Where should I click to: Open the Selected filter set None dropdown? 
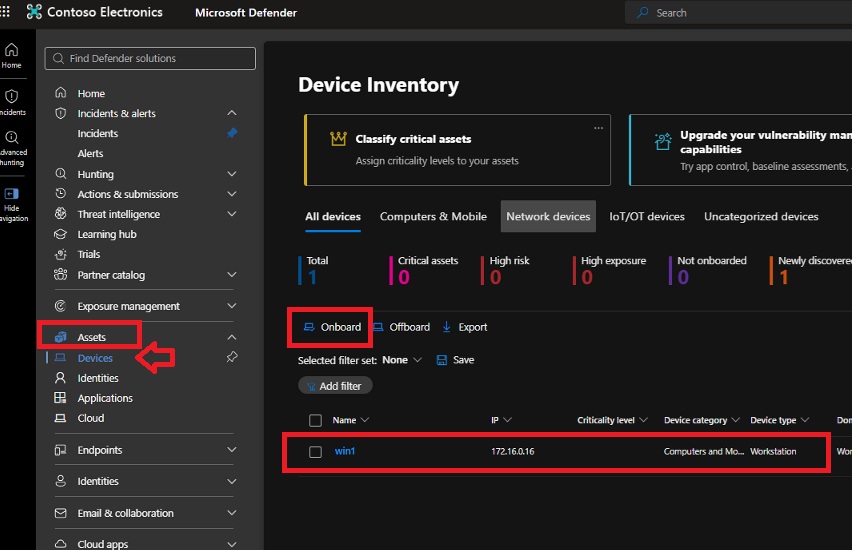tap(402, 360)
